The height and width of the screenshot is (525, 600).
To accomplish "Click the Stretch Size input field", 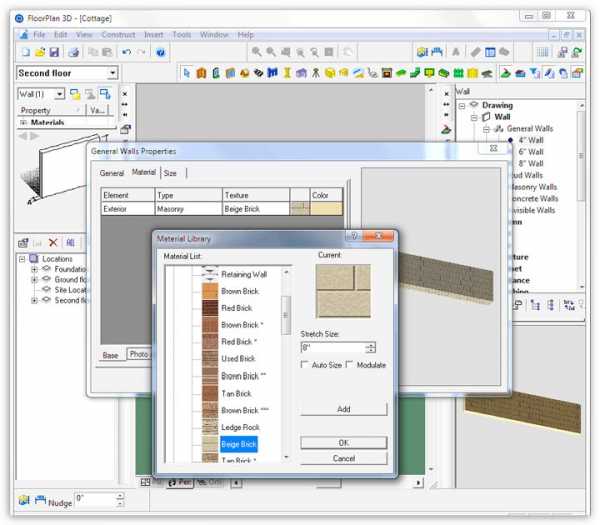I will tap(332, 347).
